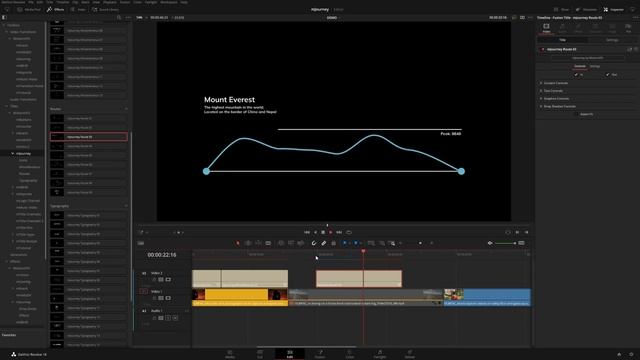Open the Mixer panel

(x=562, y=9)
